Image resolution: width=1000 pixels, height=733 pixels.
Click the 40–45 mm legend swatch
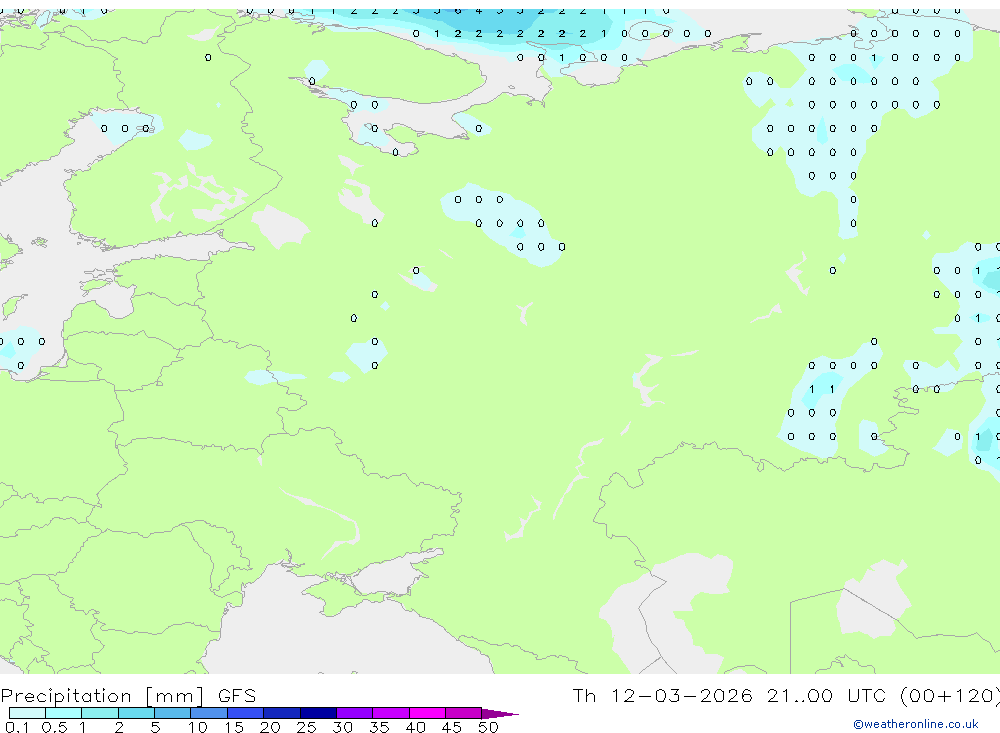pyautogui.click(x=427, y=713)
